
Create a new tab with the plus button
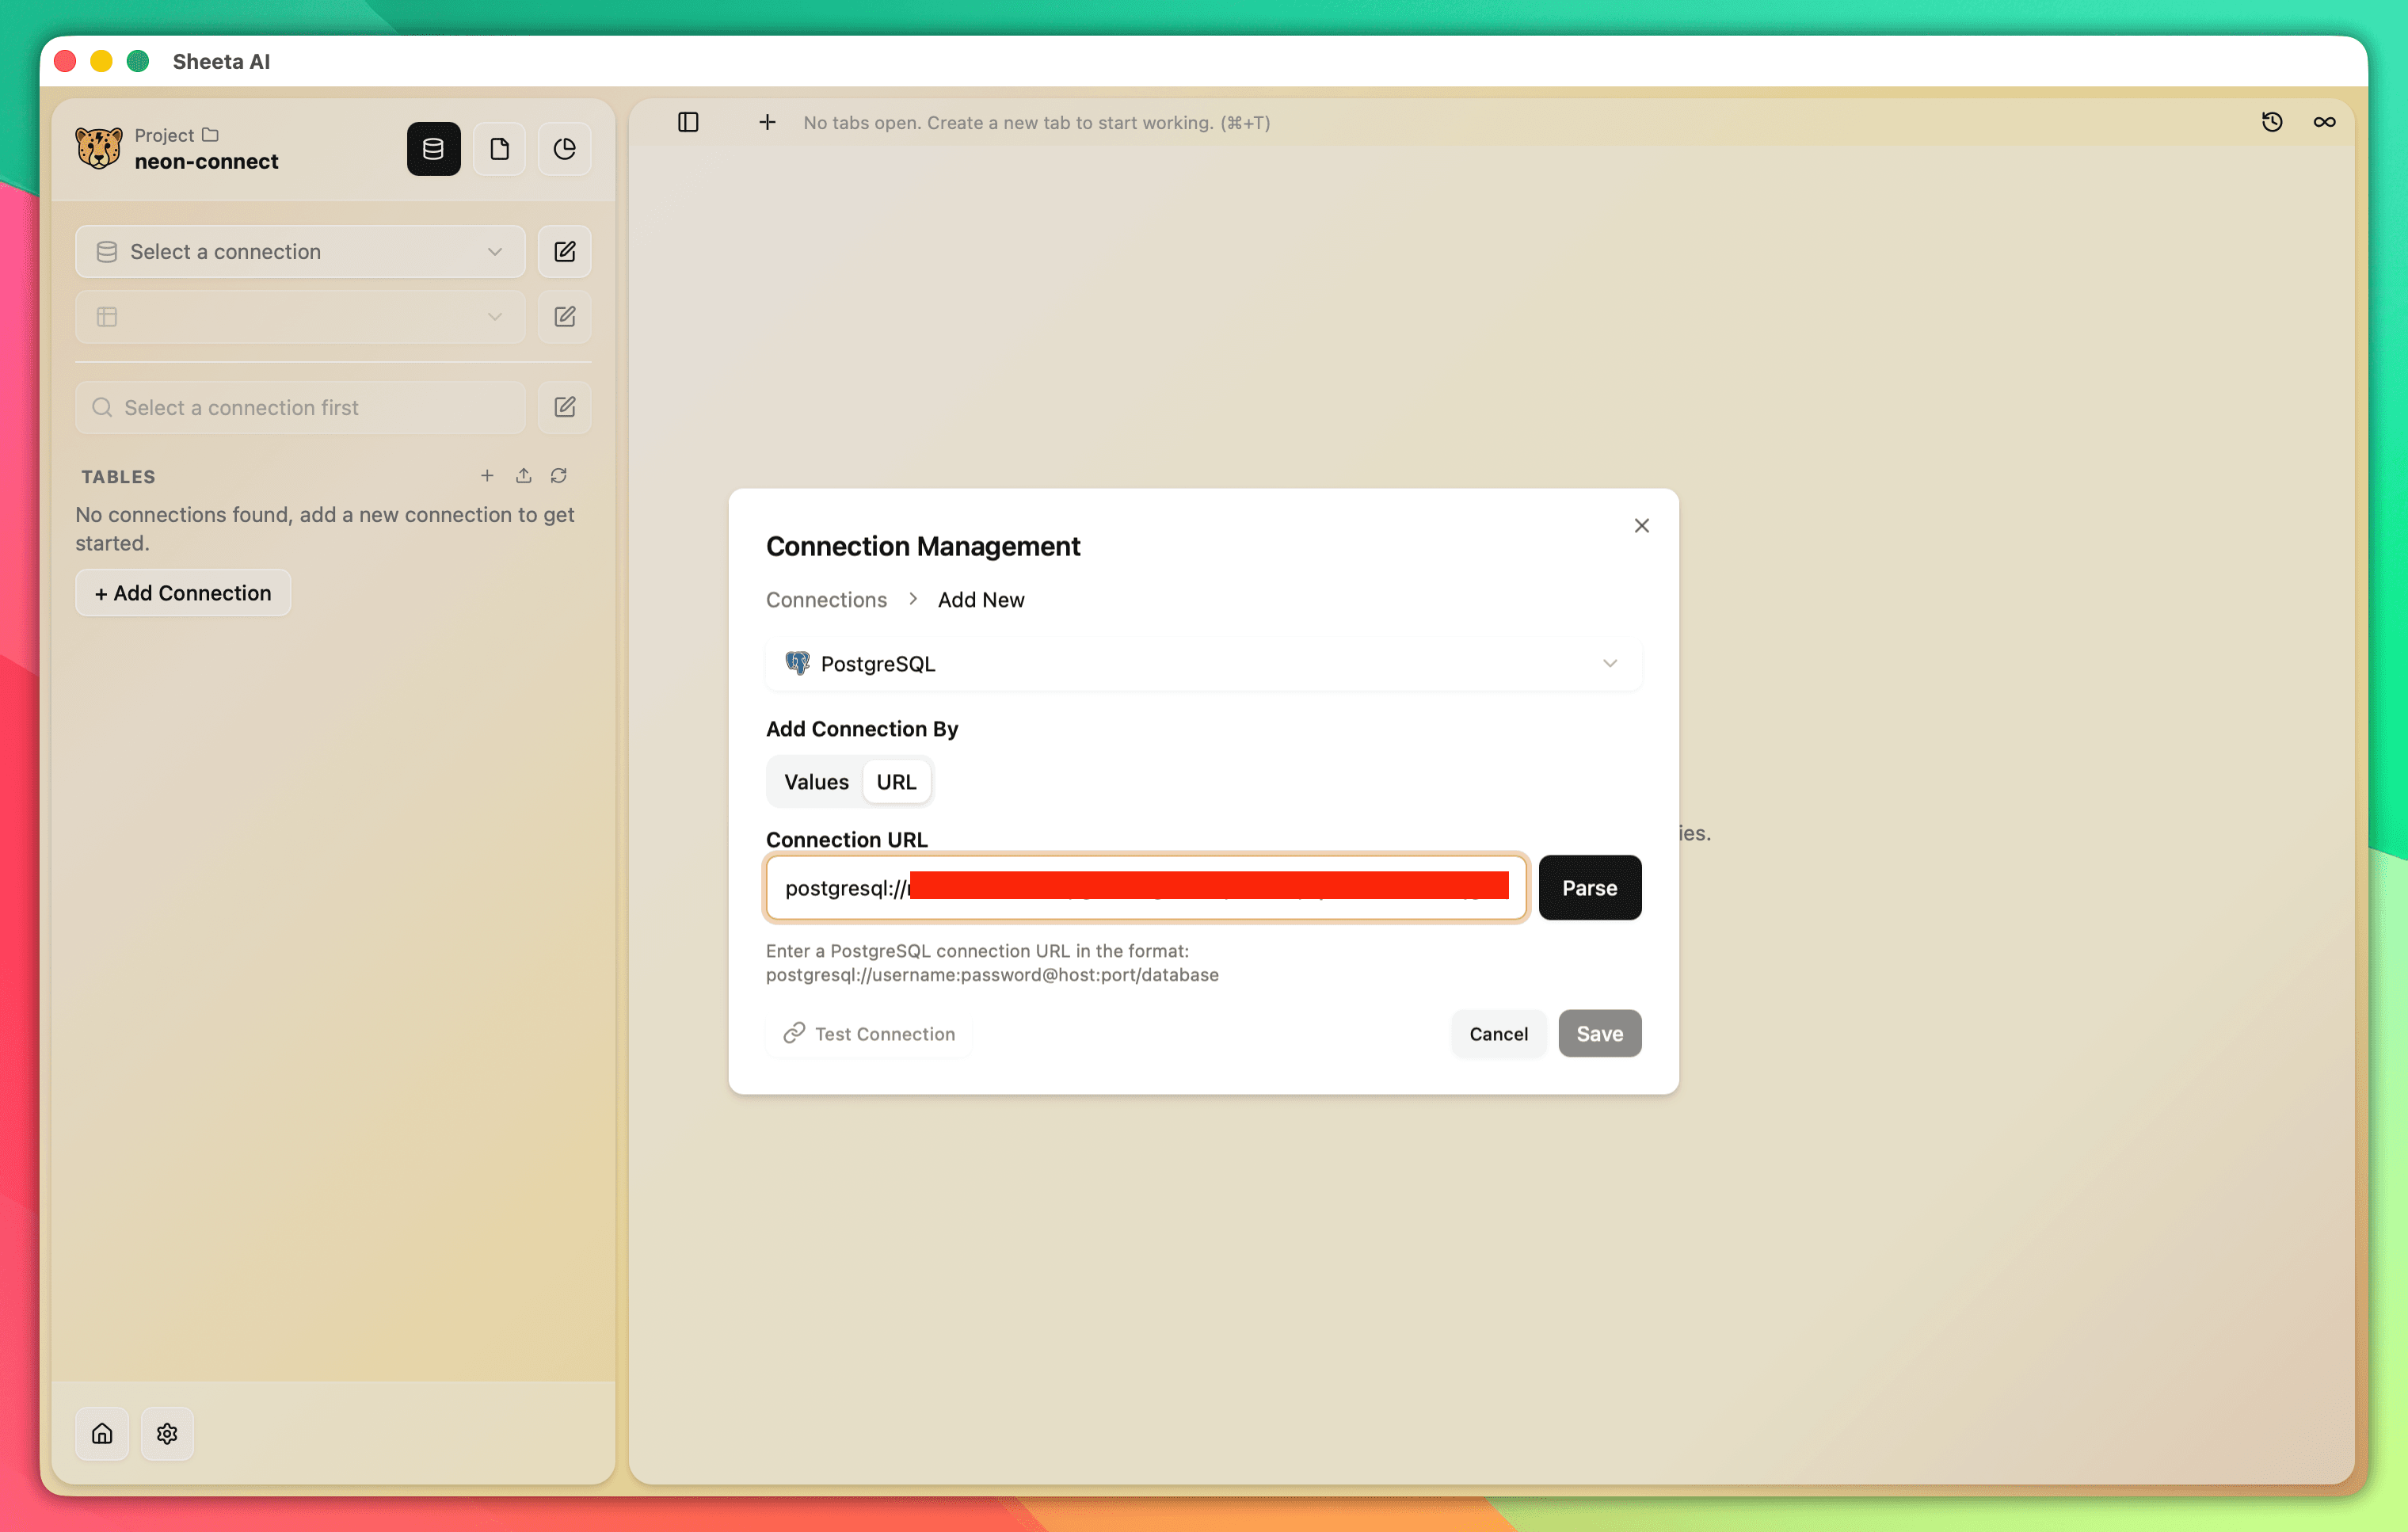coord(767,122)
